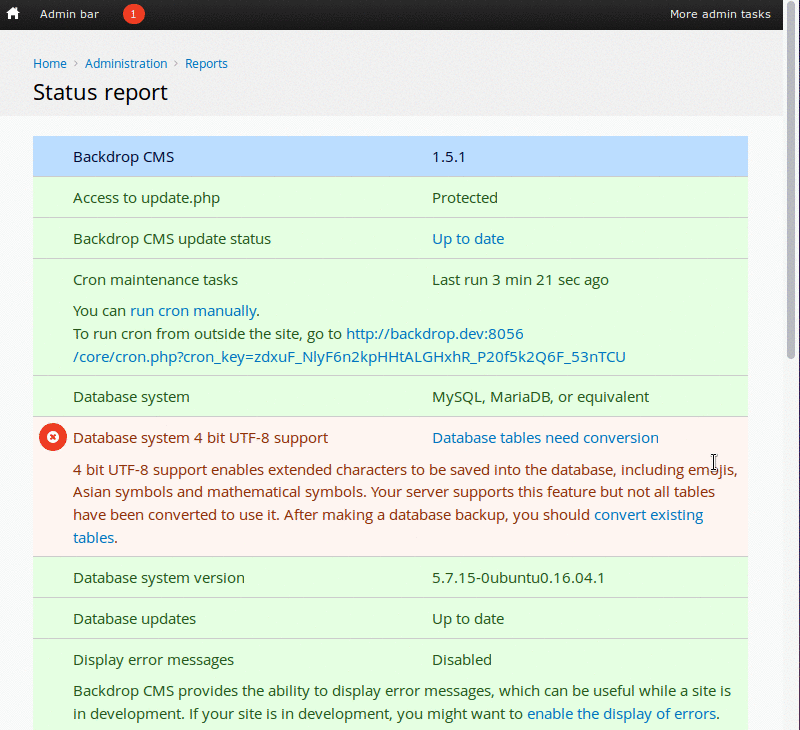Click the red error icon beside UTF-8 support
This screenshot has width=800, height=730.
click(53, 437)
